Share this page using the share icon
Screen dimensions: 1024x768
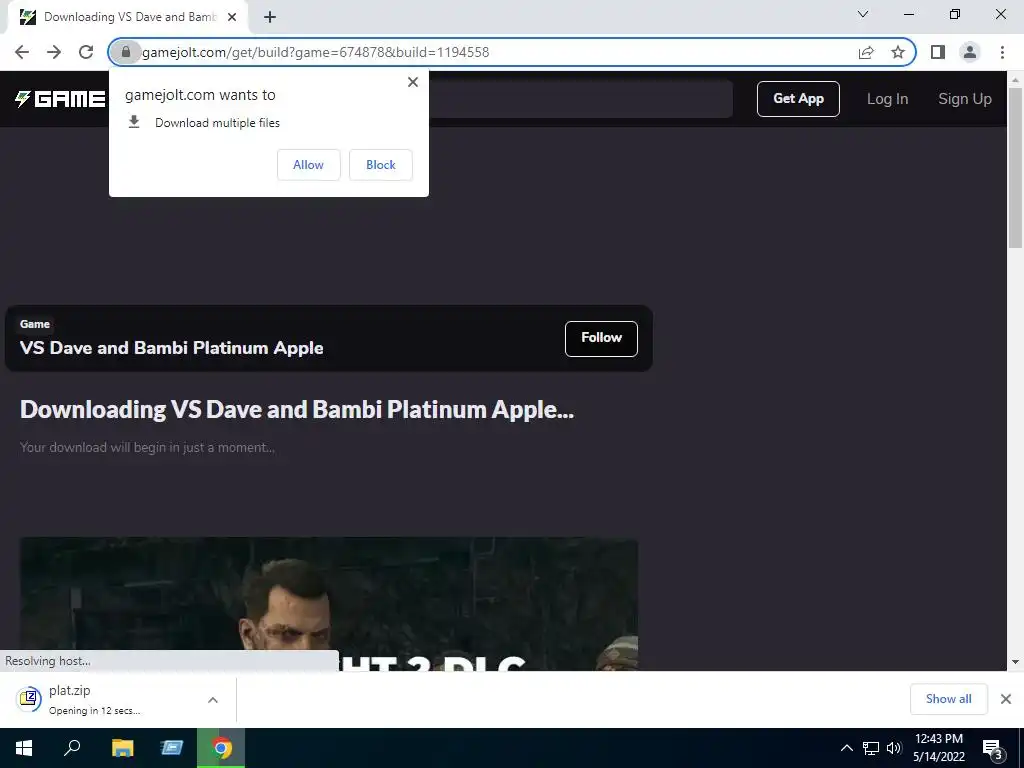pyautogui.click(x=866, y=52)
